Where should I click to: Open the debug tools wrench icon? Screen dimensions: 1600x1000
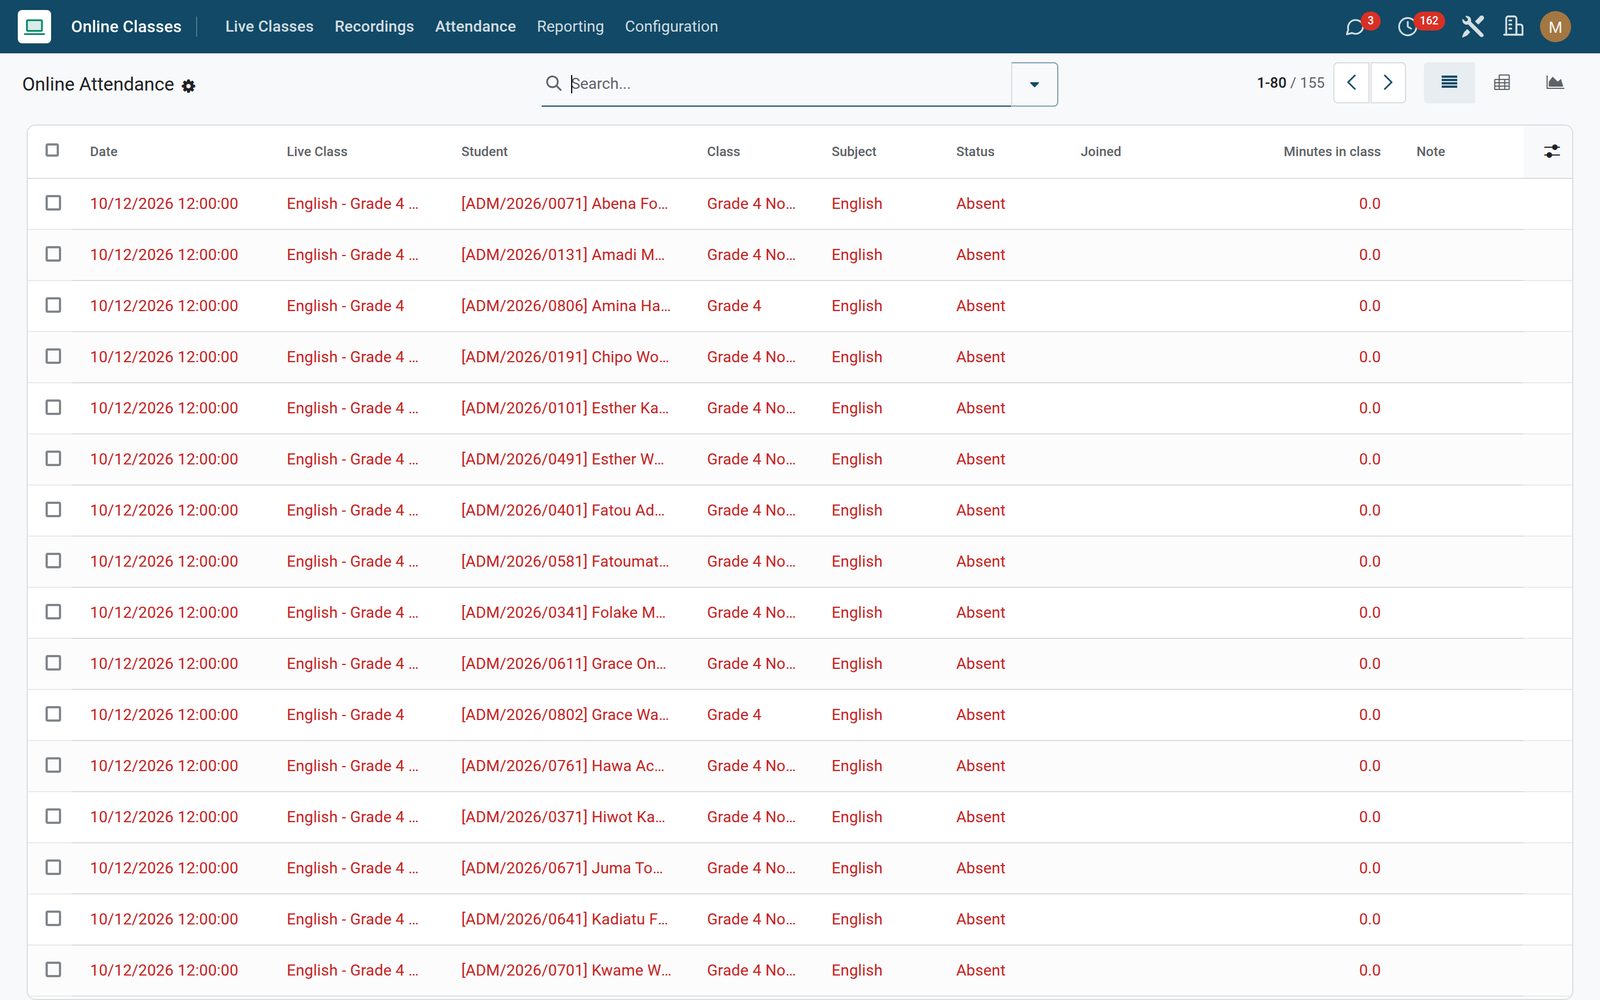pos(1472,27)
